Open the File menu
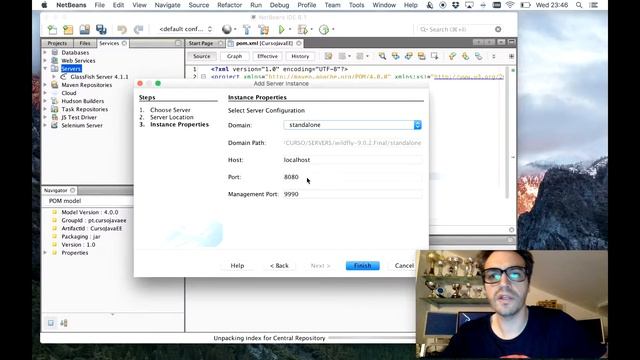This screenshot has height=360, width=640. point(100,5)
